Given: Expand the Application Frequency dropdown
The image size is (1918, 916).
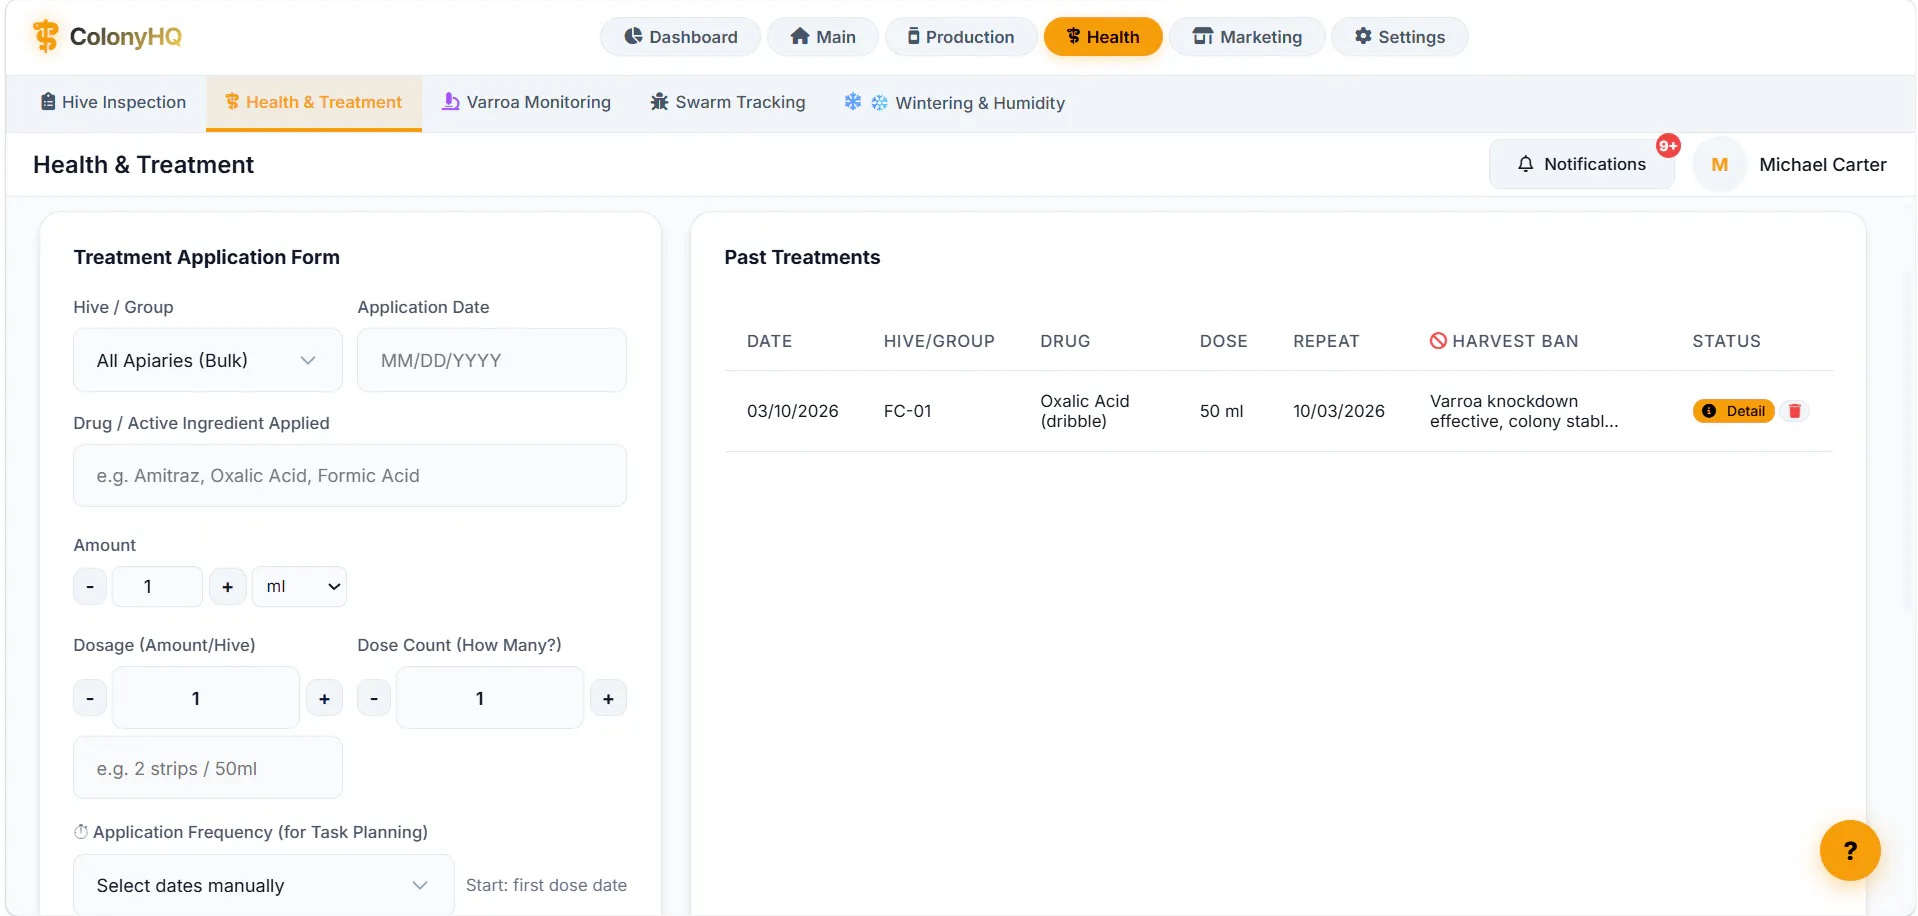Looking at the screenshot, I should click(264, 885).
